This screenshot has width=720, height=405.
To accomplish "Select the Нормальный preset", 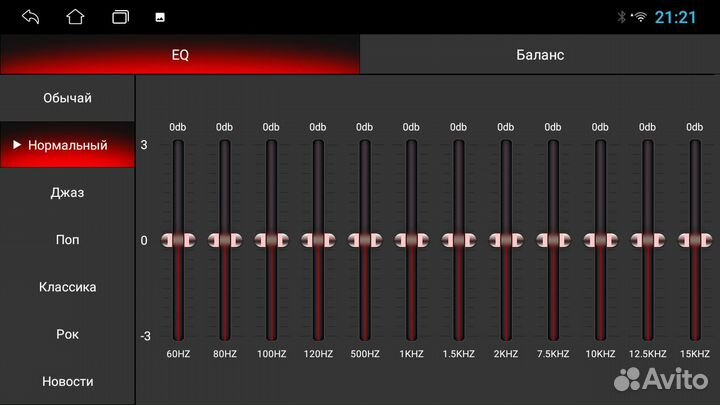I will (x=67, y=145).
